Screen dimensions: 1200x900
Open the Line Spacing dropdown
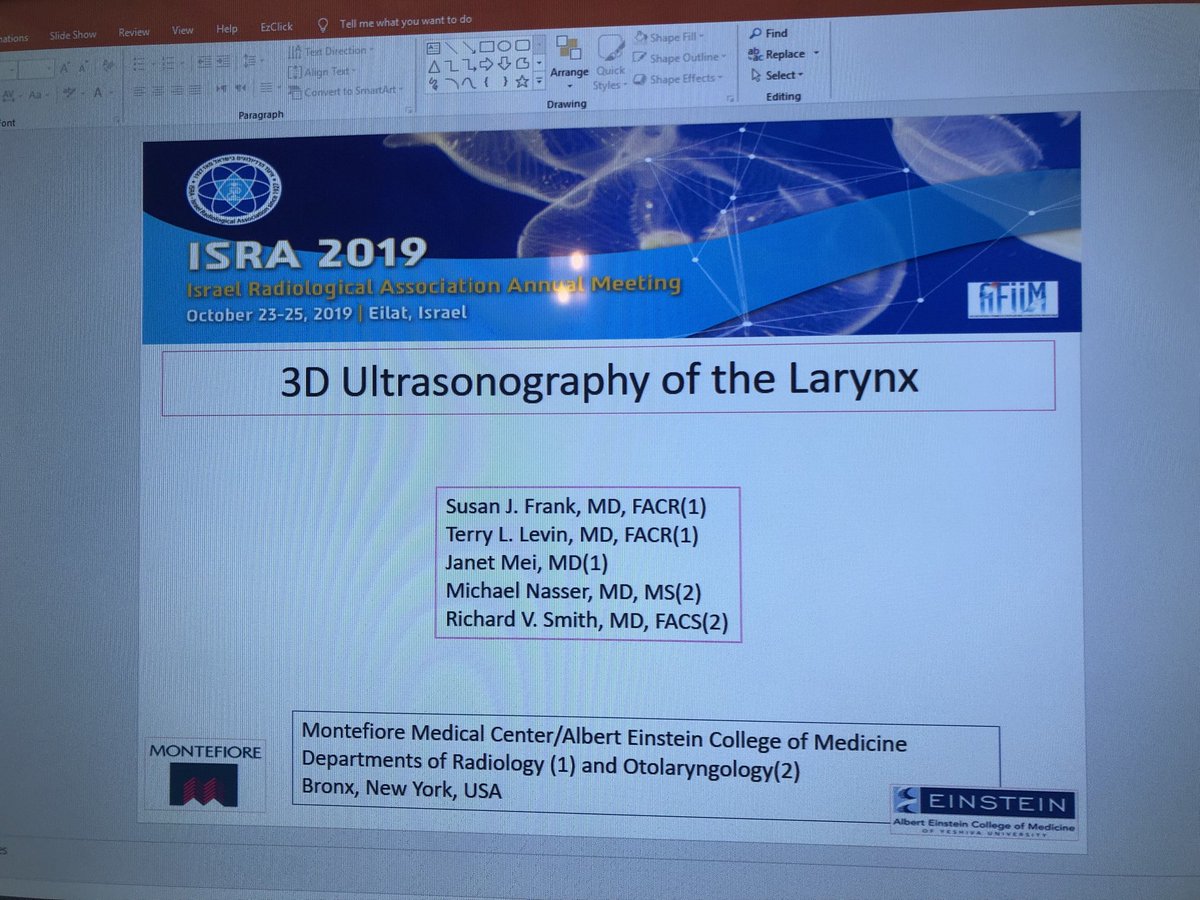pos(252,60)
